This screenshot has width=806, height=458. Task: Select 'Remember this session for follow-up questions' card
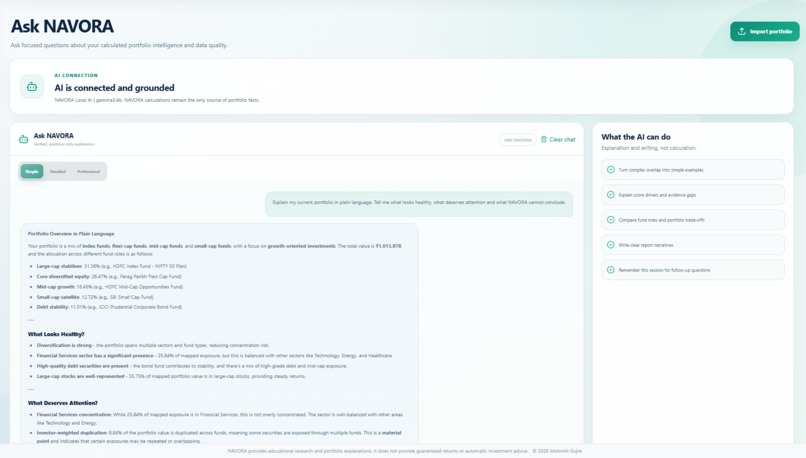click(693, 270)
